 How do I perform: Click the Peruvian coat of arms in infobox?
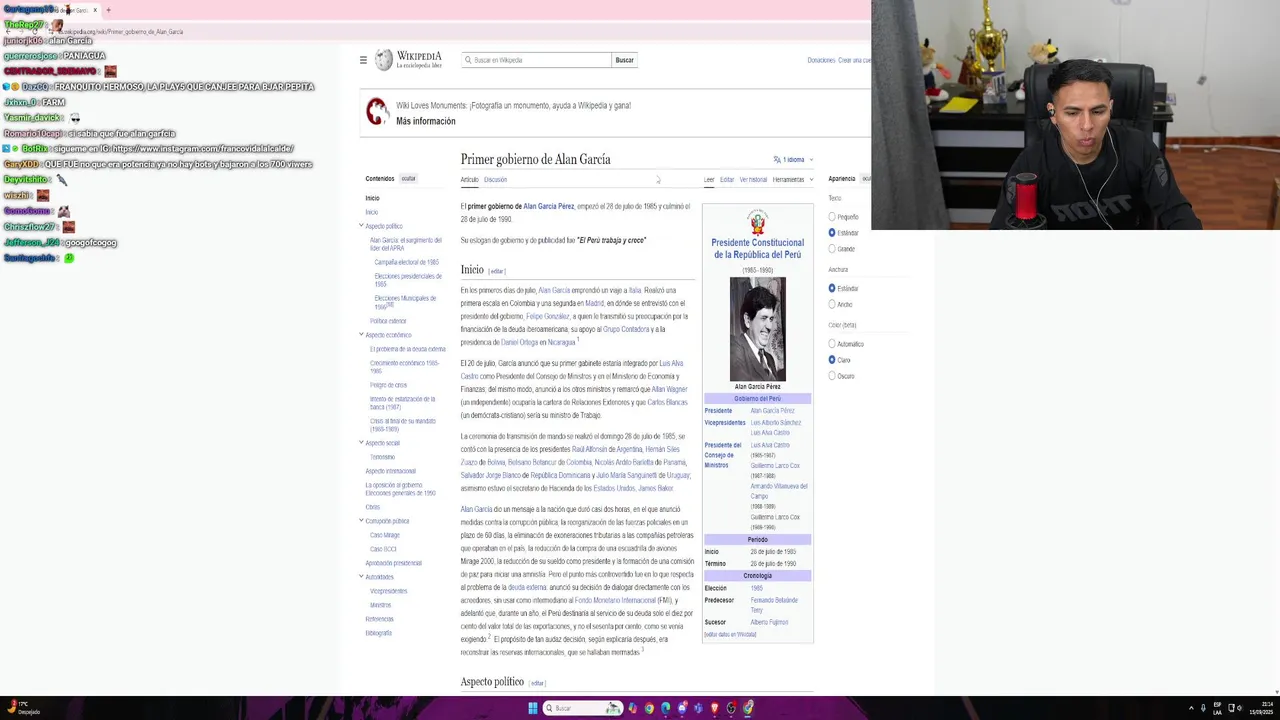click(x=757, y=222)
